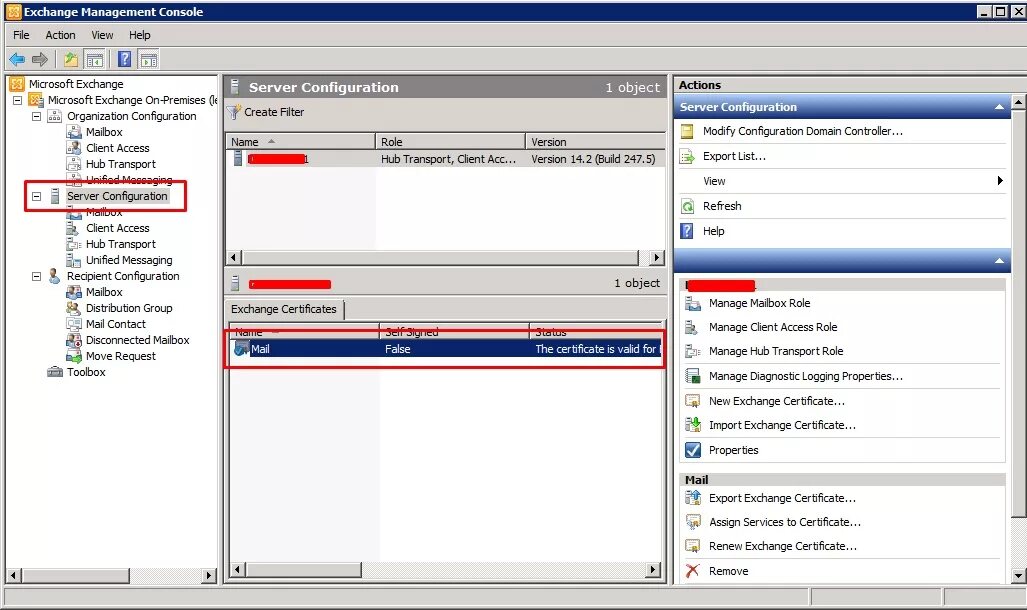The image size is (1027, 610).
Task: Collapse the Microsoft Exchange On-Premises node
Action: (x=18, y=100)
